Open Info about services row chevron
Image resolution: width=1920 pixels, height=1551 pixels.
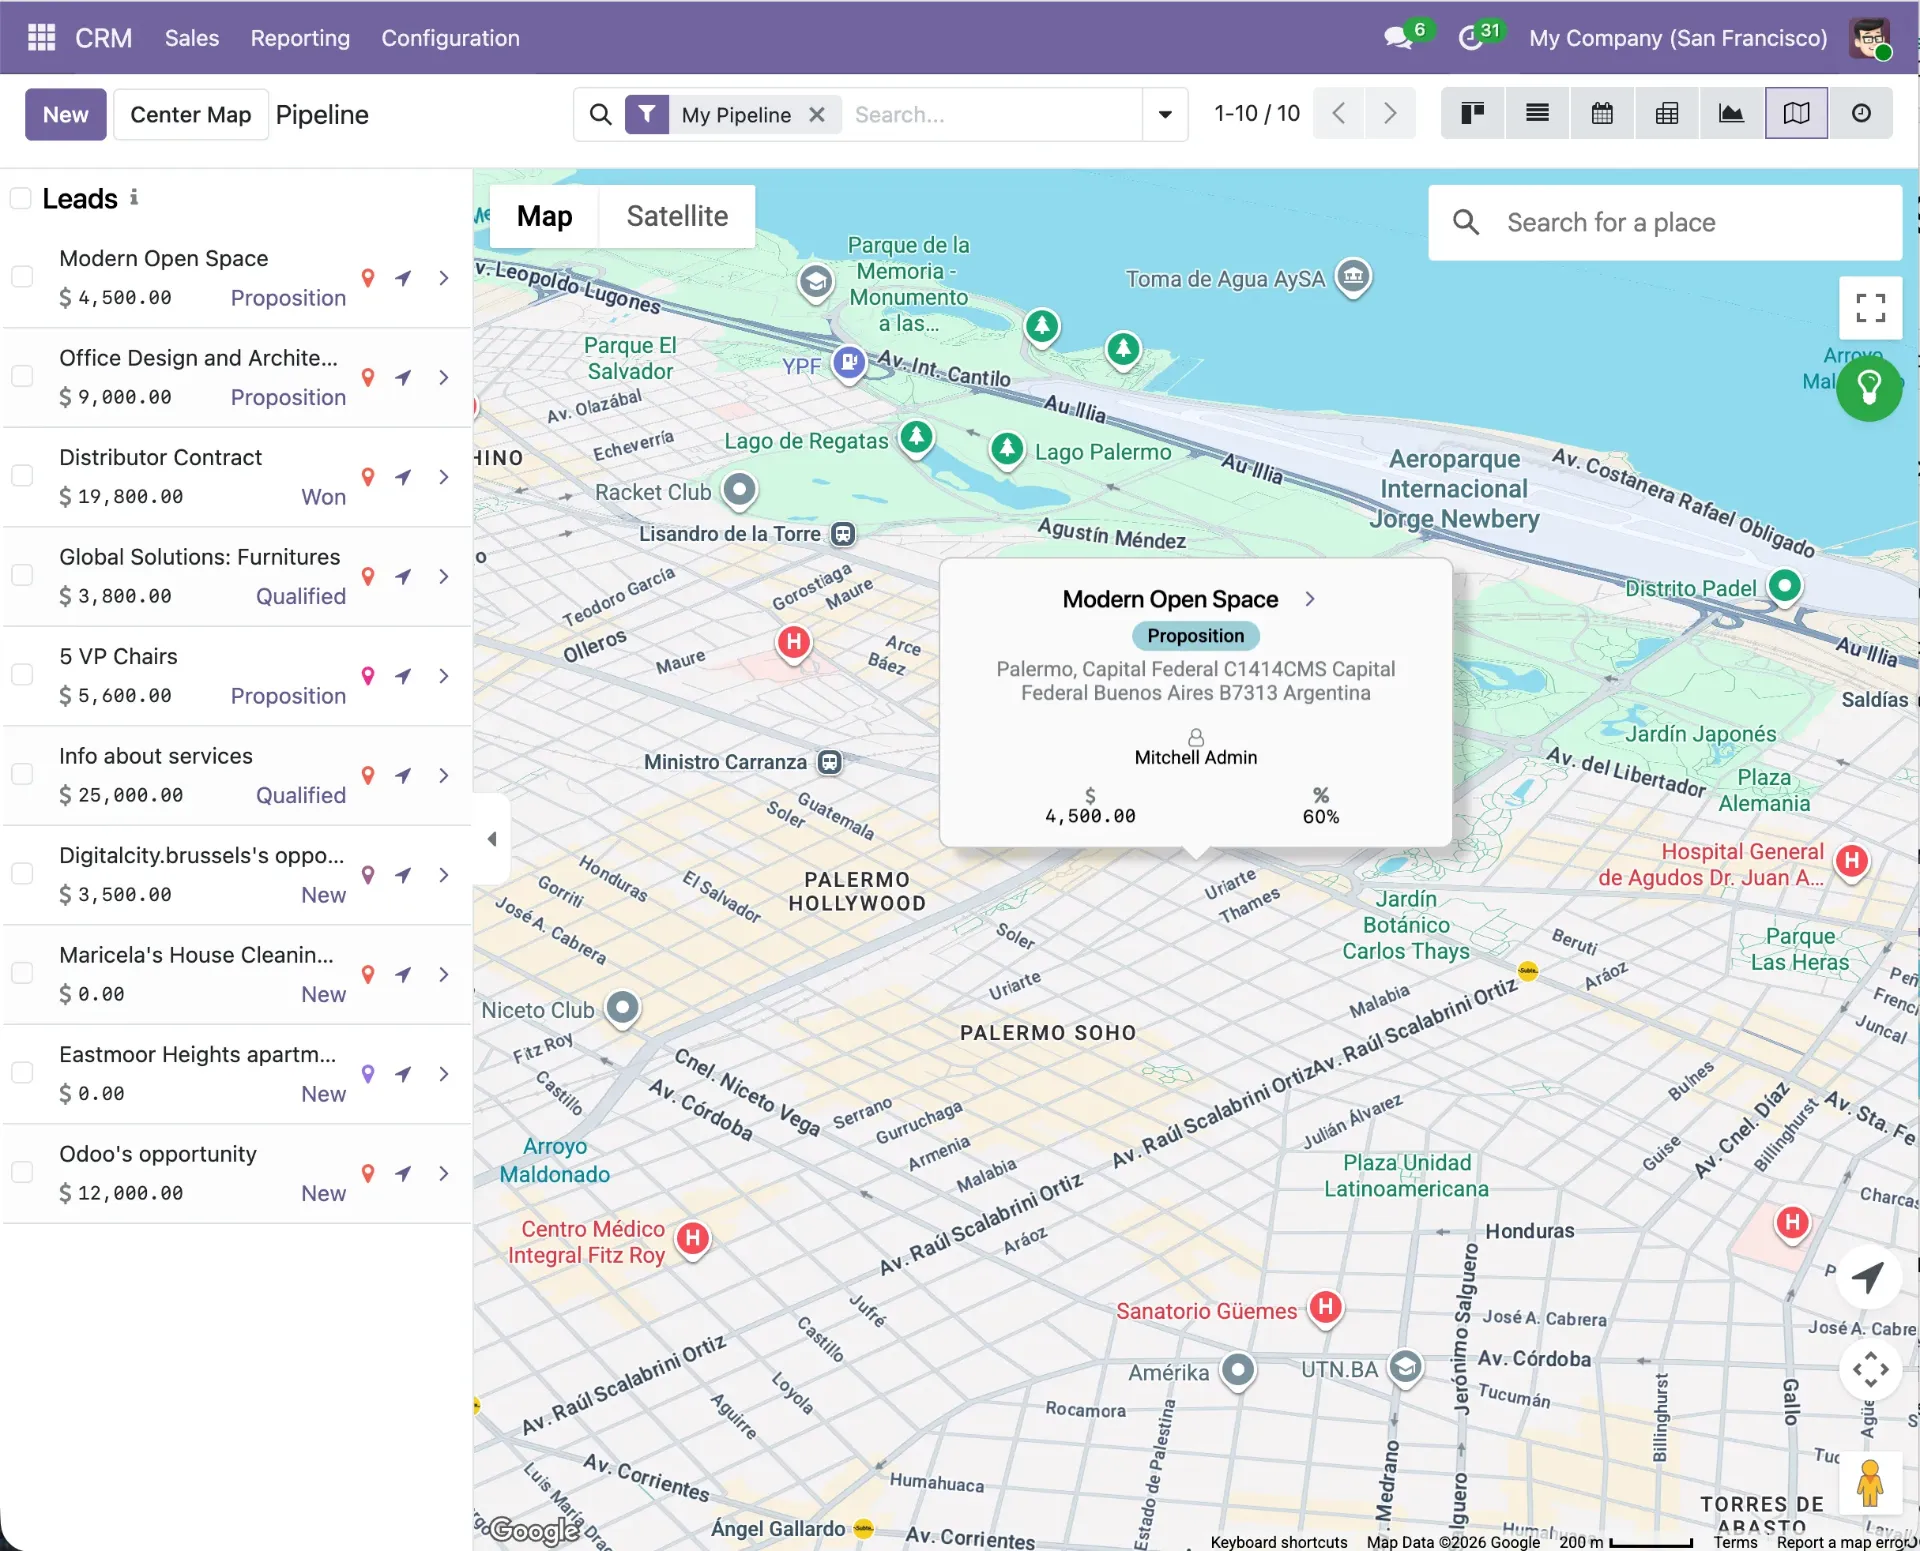click(x=444, y=776)
